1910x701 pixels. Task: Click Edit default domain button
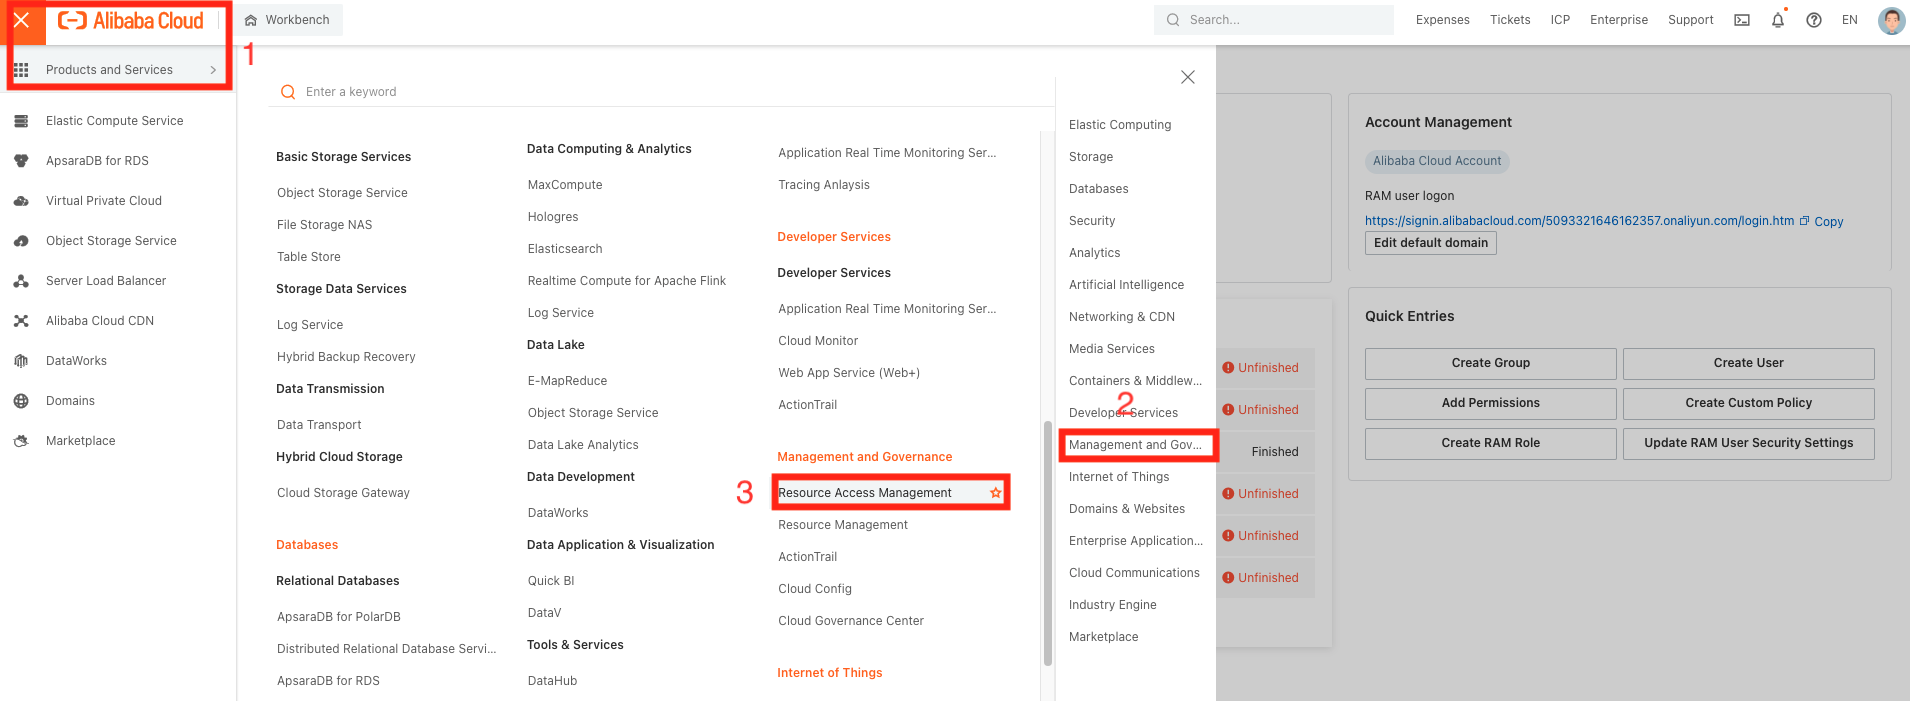click(1431, 243)
